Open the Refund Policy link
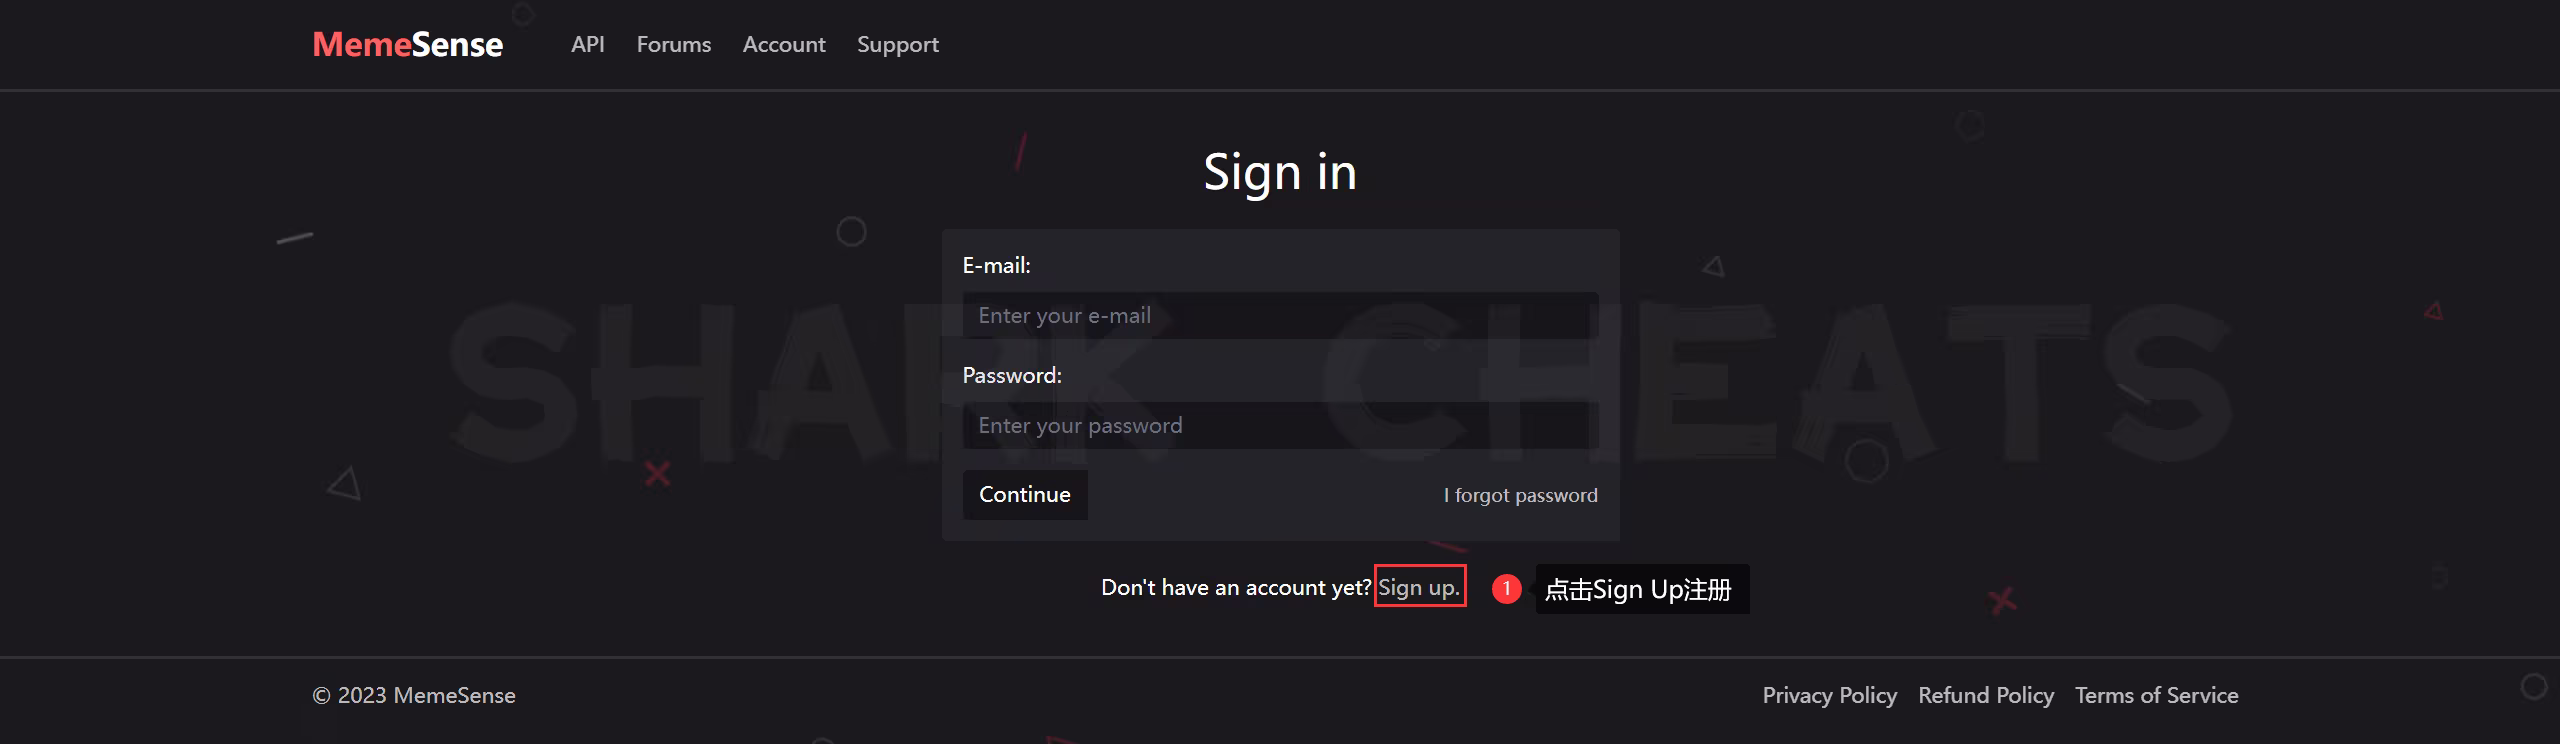The height and width of the screenshot is (744, 2560). coord(1986,695)
